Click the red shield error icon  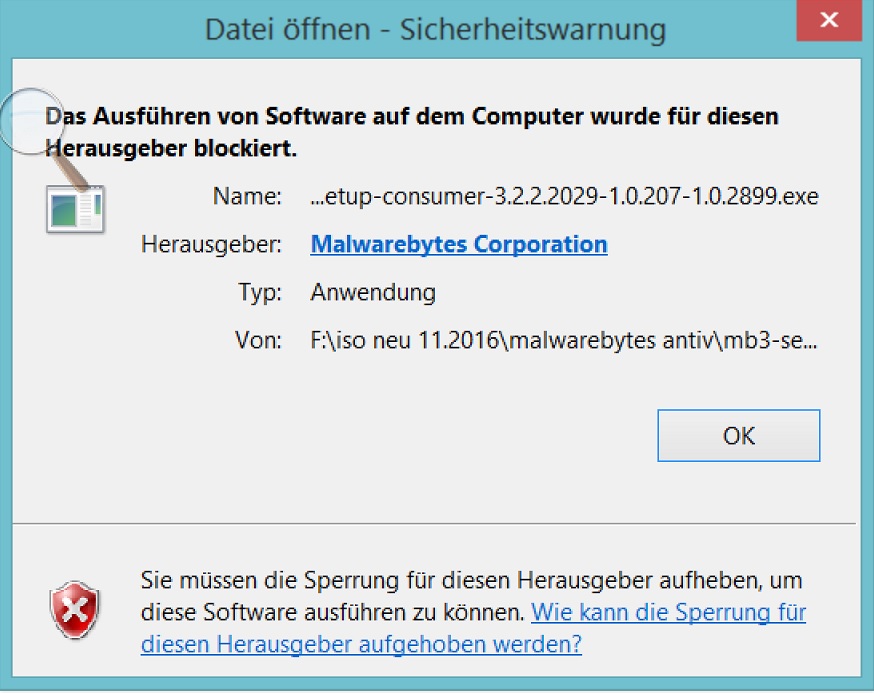click(75, 609)
